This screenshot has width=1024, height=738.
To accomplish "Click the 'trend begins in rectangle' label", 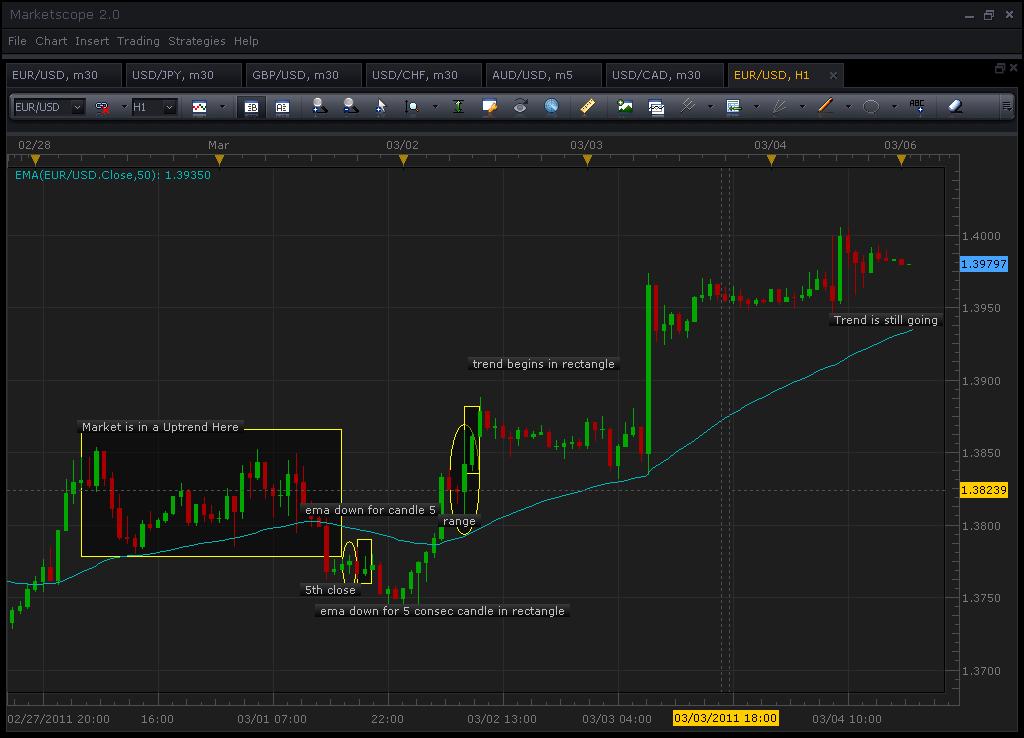I will tap(543, 364).
